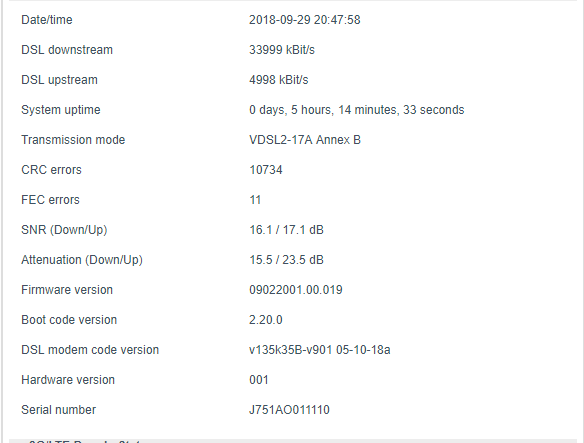Click the System uptime value text
This screenshot has width=584, height=443.
(356, 110)
